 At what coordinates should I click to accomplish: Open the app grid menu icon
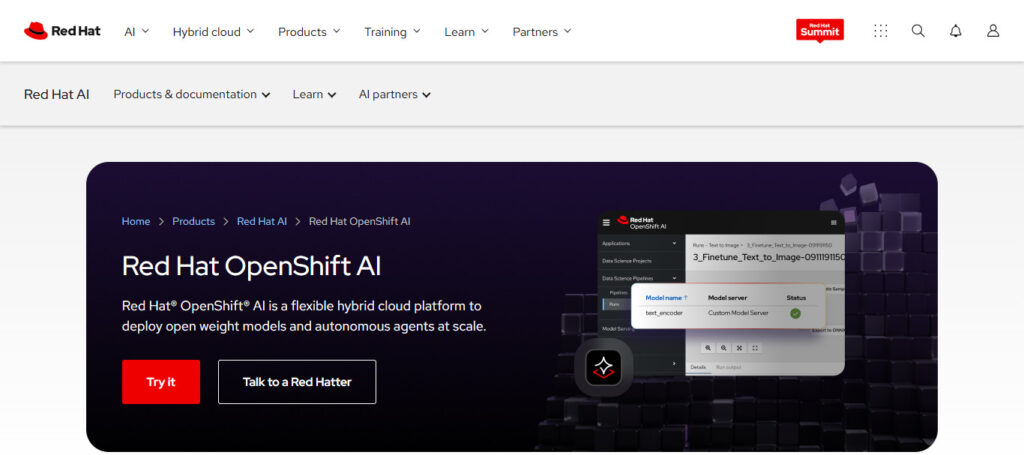tap(880, 31)
